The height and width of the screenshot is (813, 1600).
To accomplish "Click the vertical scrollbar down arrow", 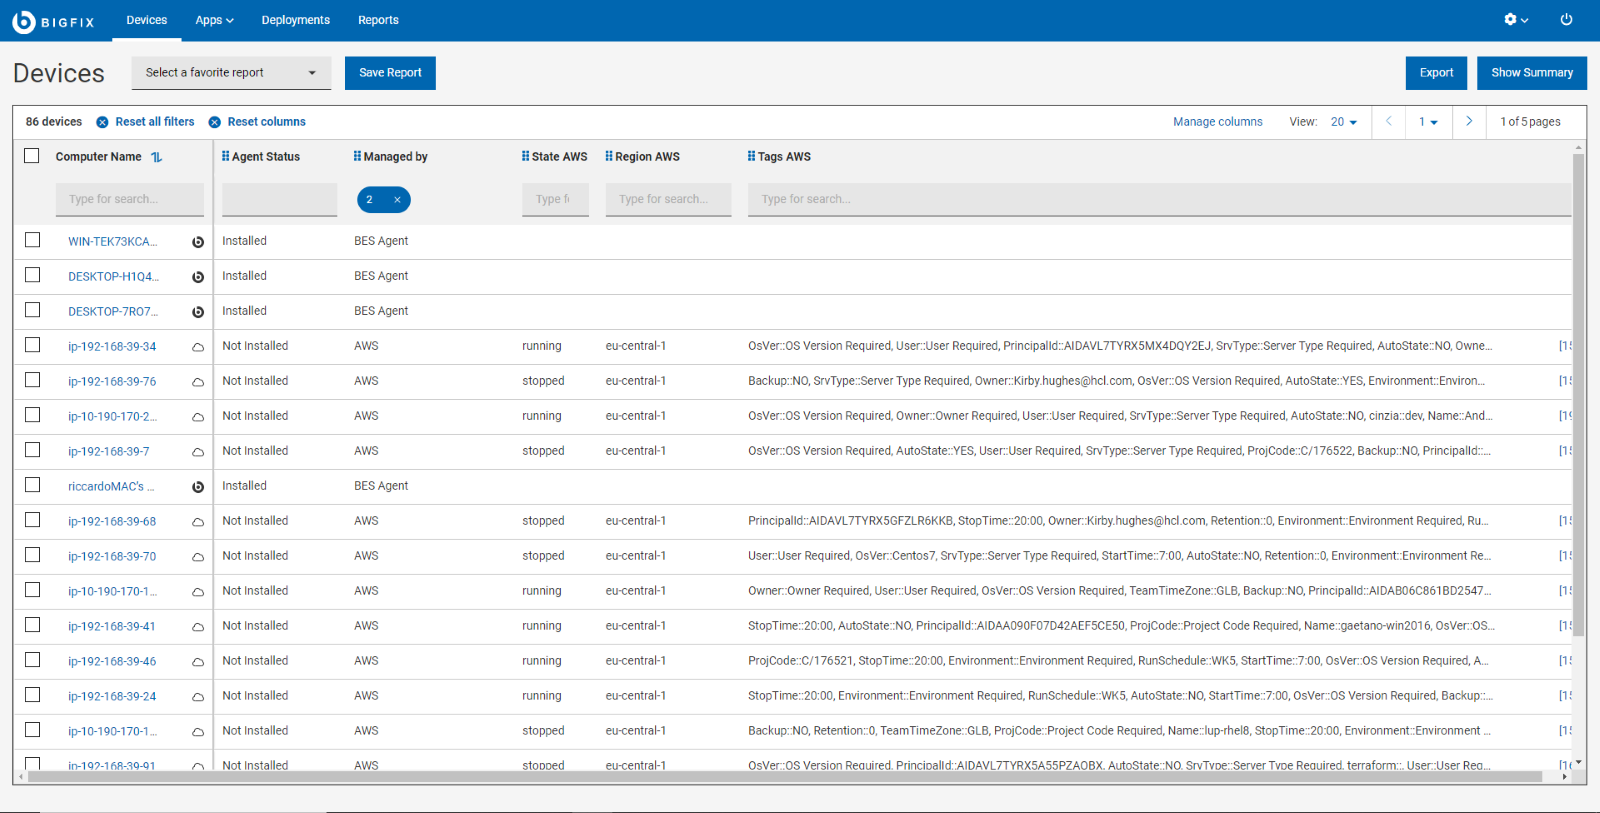I will [1579, 763].
